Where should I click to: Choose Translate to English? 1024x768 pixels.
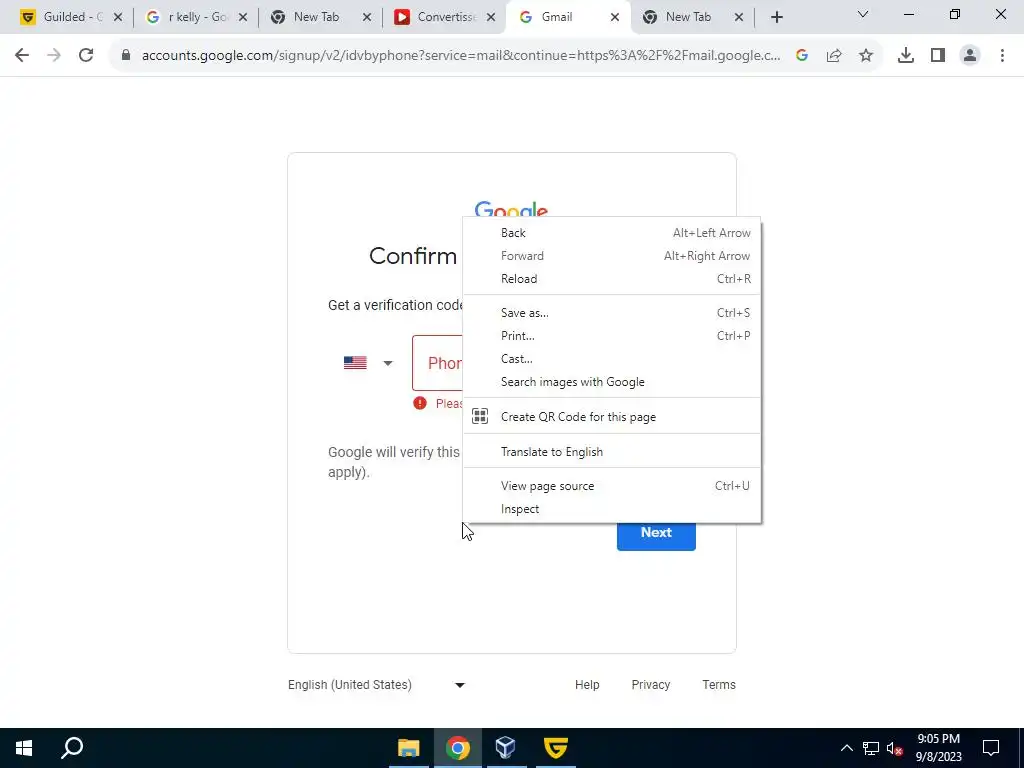pyautogui.click(x=612, y=452)
